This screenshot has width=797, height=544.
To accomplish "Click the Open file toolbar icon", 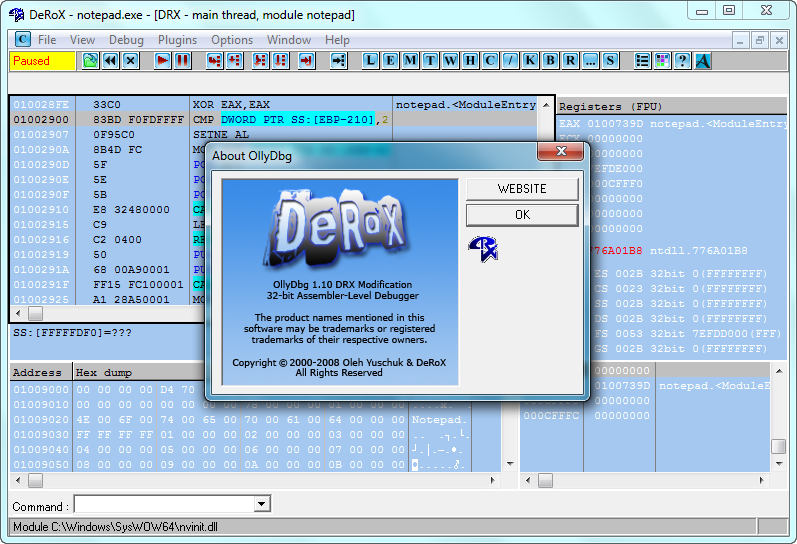I will 90,61.
